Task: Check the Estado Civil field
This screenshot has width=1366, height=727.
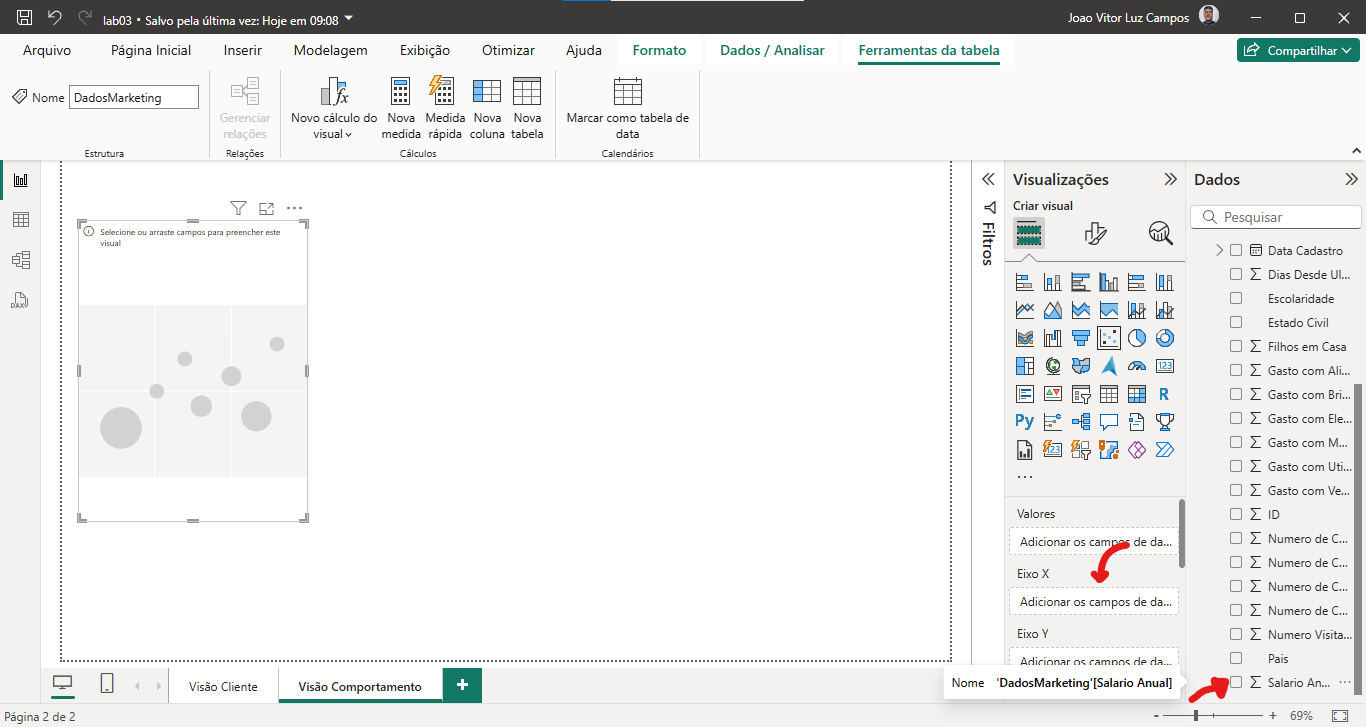Action: point(1236,323)
